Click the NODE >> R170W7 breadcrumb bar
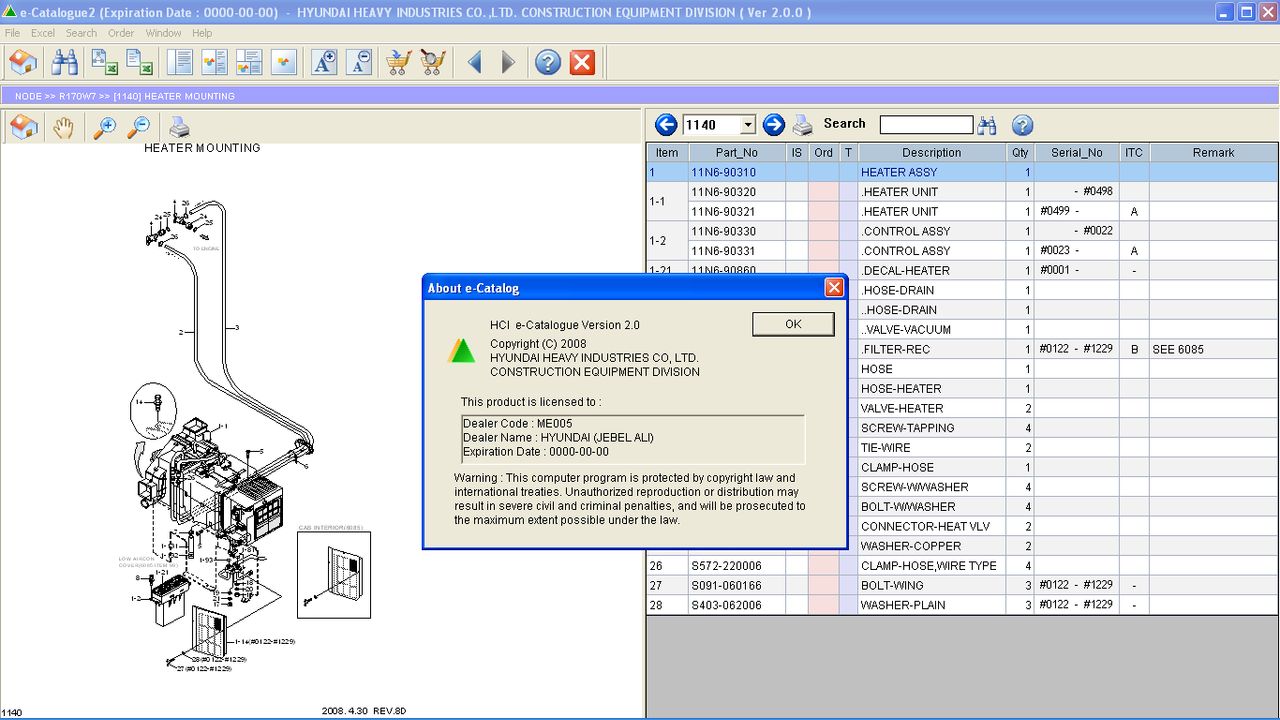Viewport: 1280px width, 720px height. click(640, 96)
